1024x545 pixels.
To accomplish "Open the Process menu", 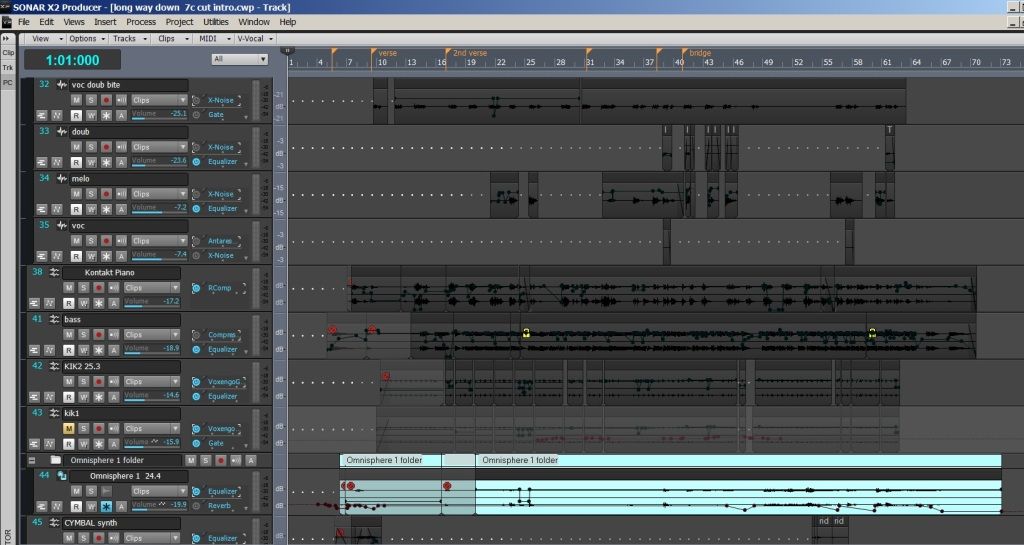I will [x=141, y=21].
